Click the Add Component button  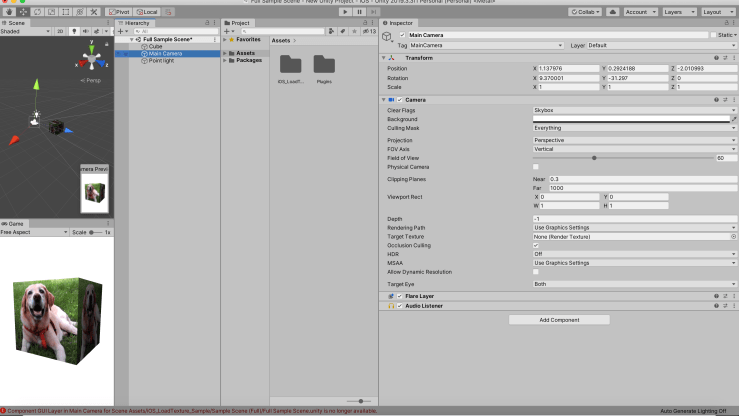[x=558, y=320]
